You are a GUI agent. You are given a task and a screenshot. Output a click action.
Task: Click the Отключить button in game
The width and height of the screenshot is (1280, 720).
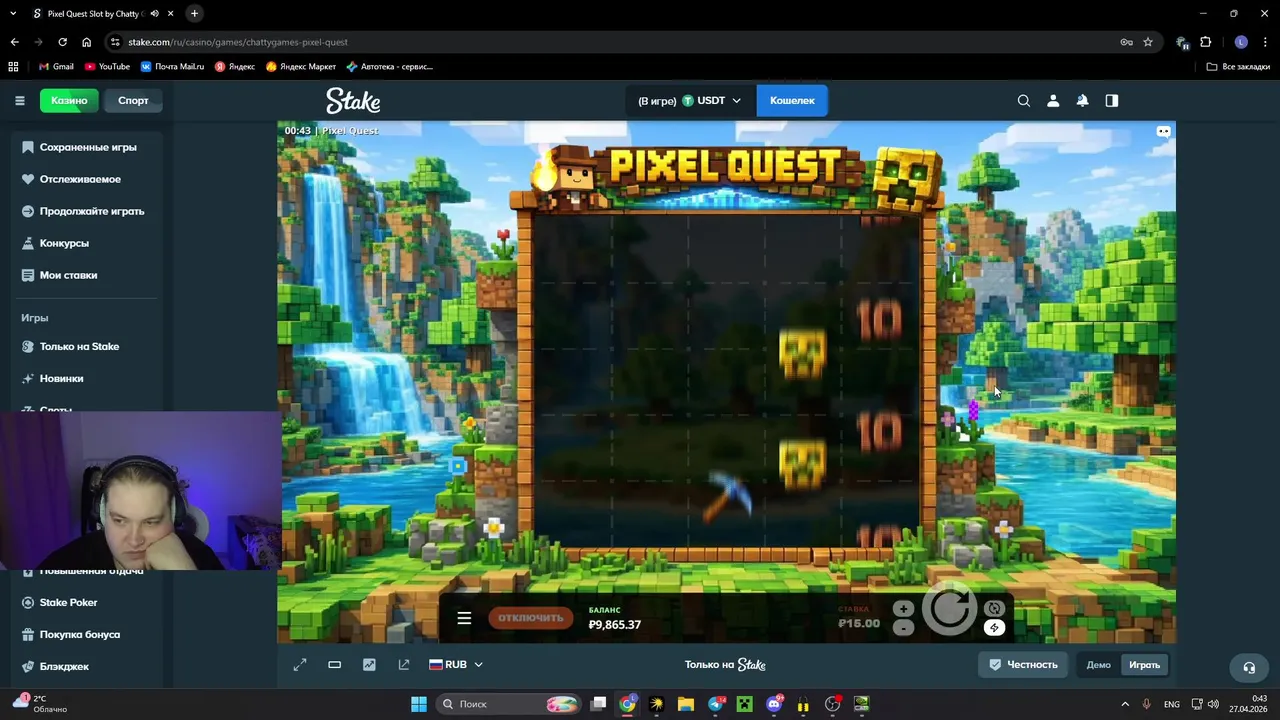click(x=531, y=618)
